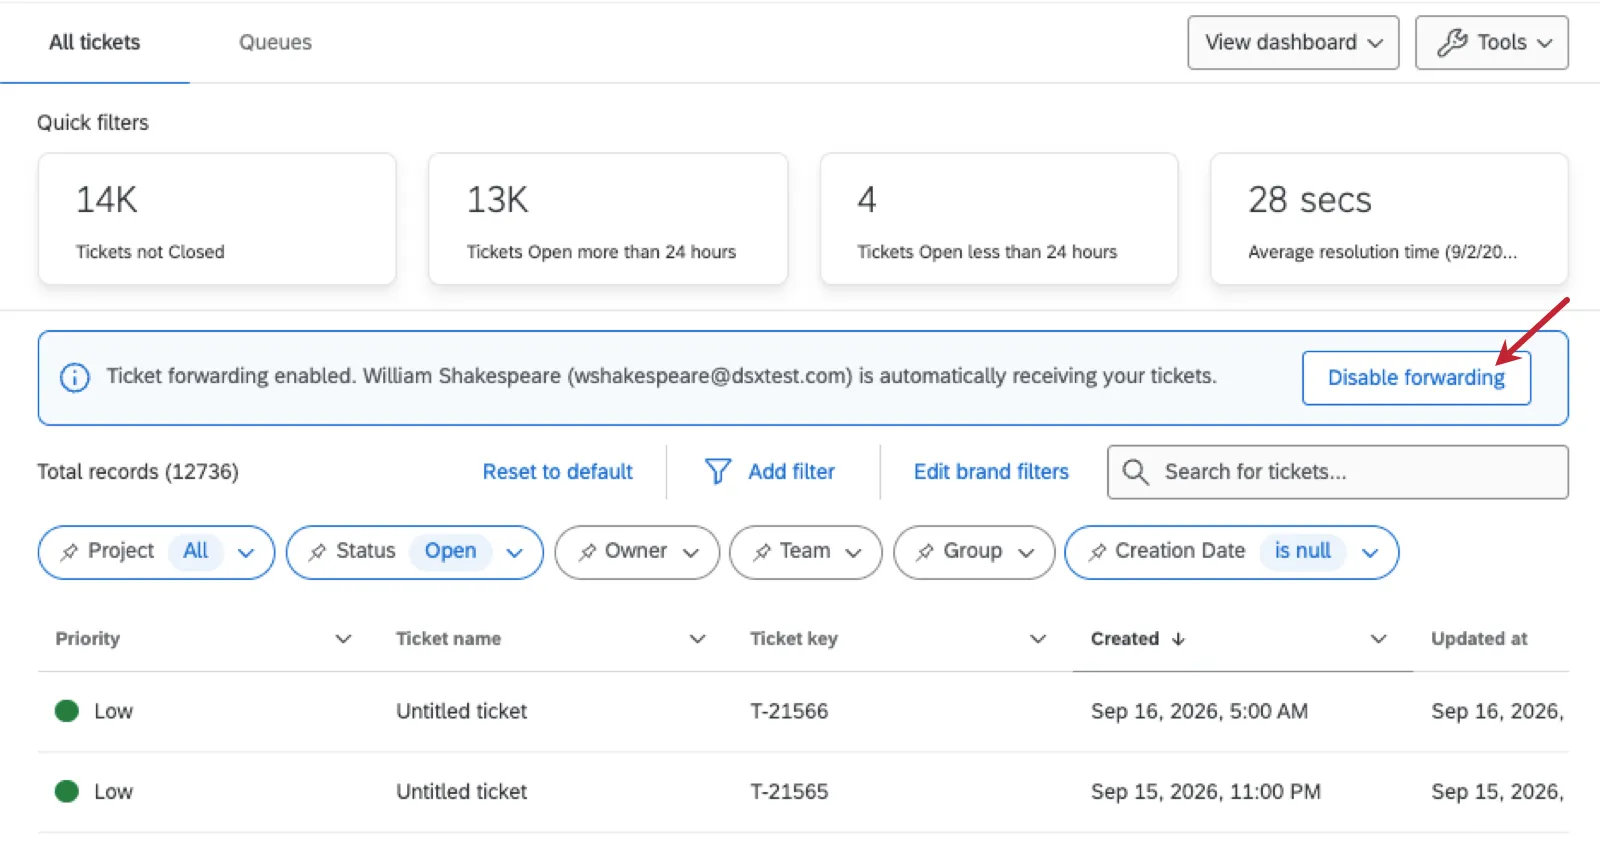Click ticket key T-21566
Screen dimensions: 1600x850
tap(789, 711)
